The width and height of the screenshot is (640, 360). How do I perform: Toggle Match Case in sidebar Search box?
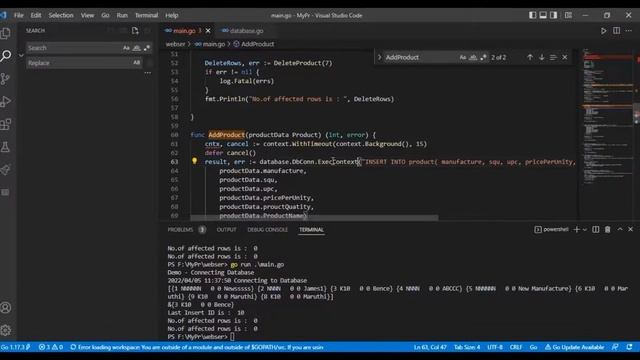126,48
